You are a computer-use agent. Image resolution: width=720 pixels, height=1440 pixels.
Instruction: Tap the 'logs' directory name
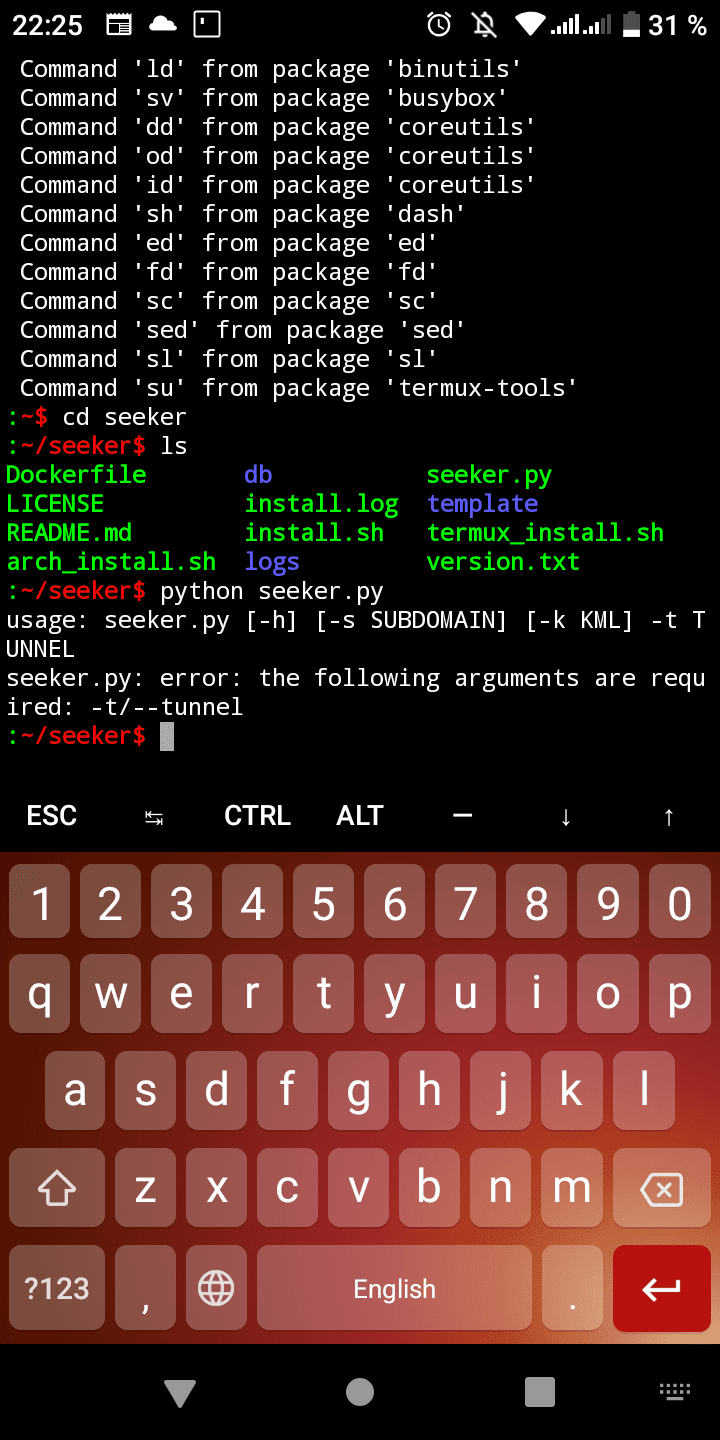pyautogui.click(x=272, y=562)
